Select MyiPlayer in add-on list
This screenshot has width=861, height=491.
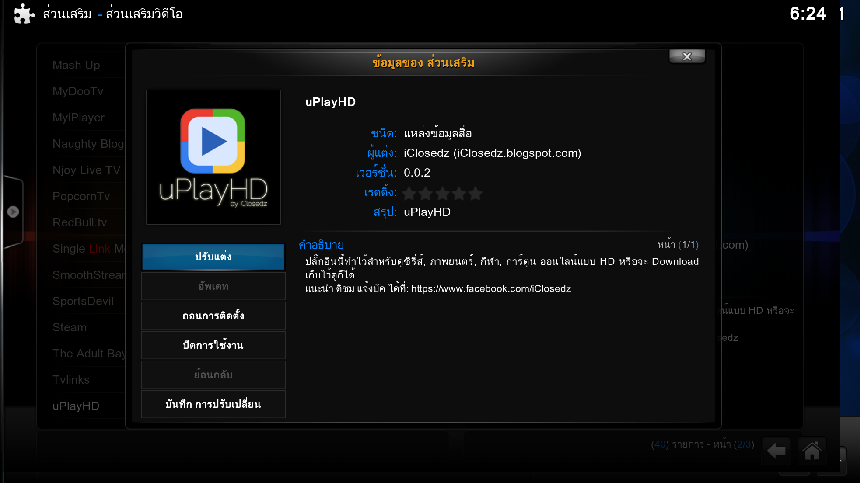pos(79,118)
